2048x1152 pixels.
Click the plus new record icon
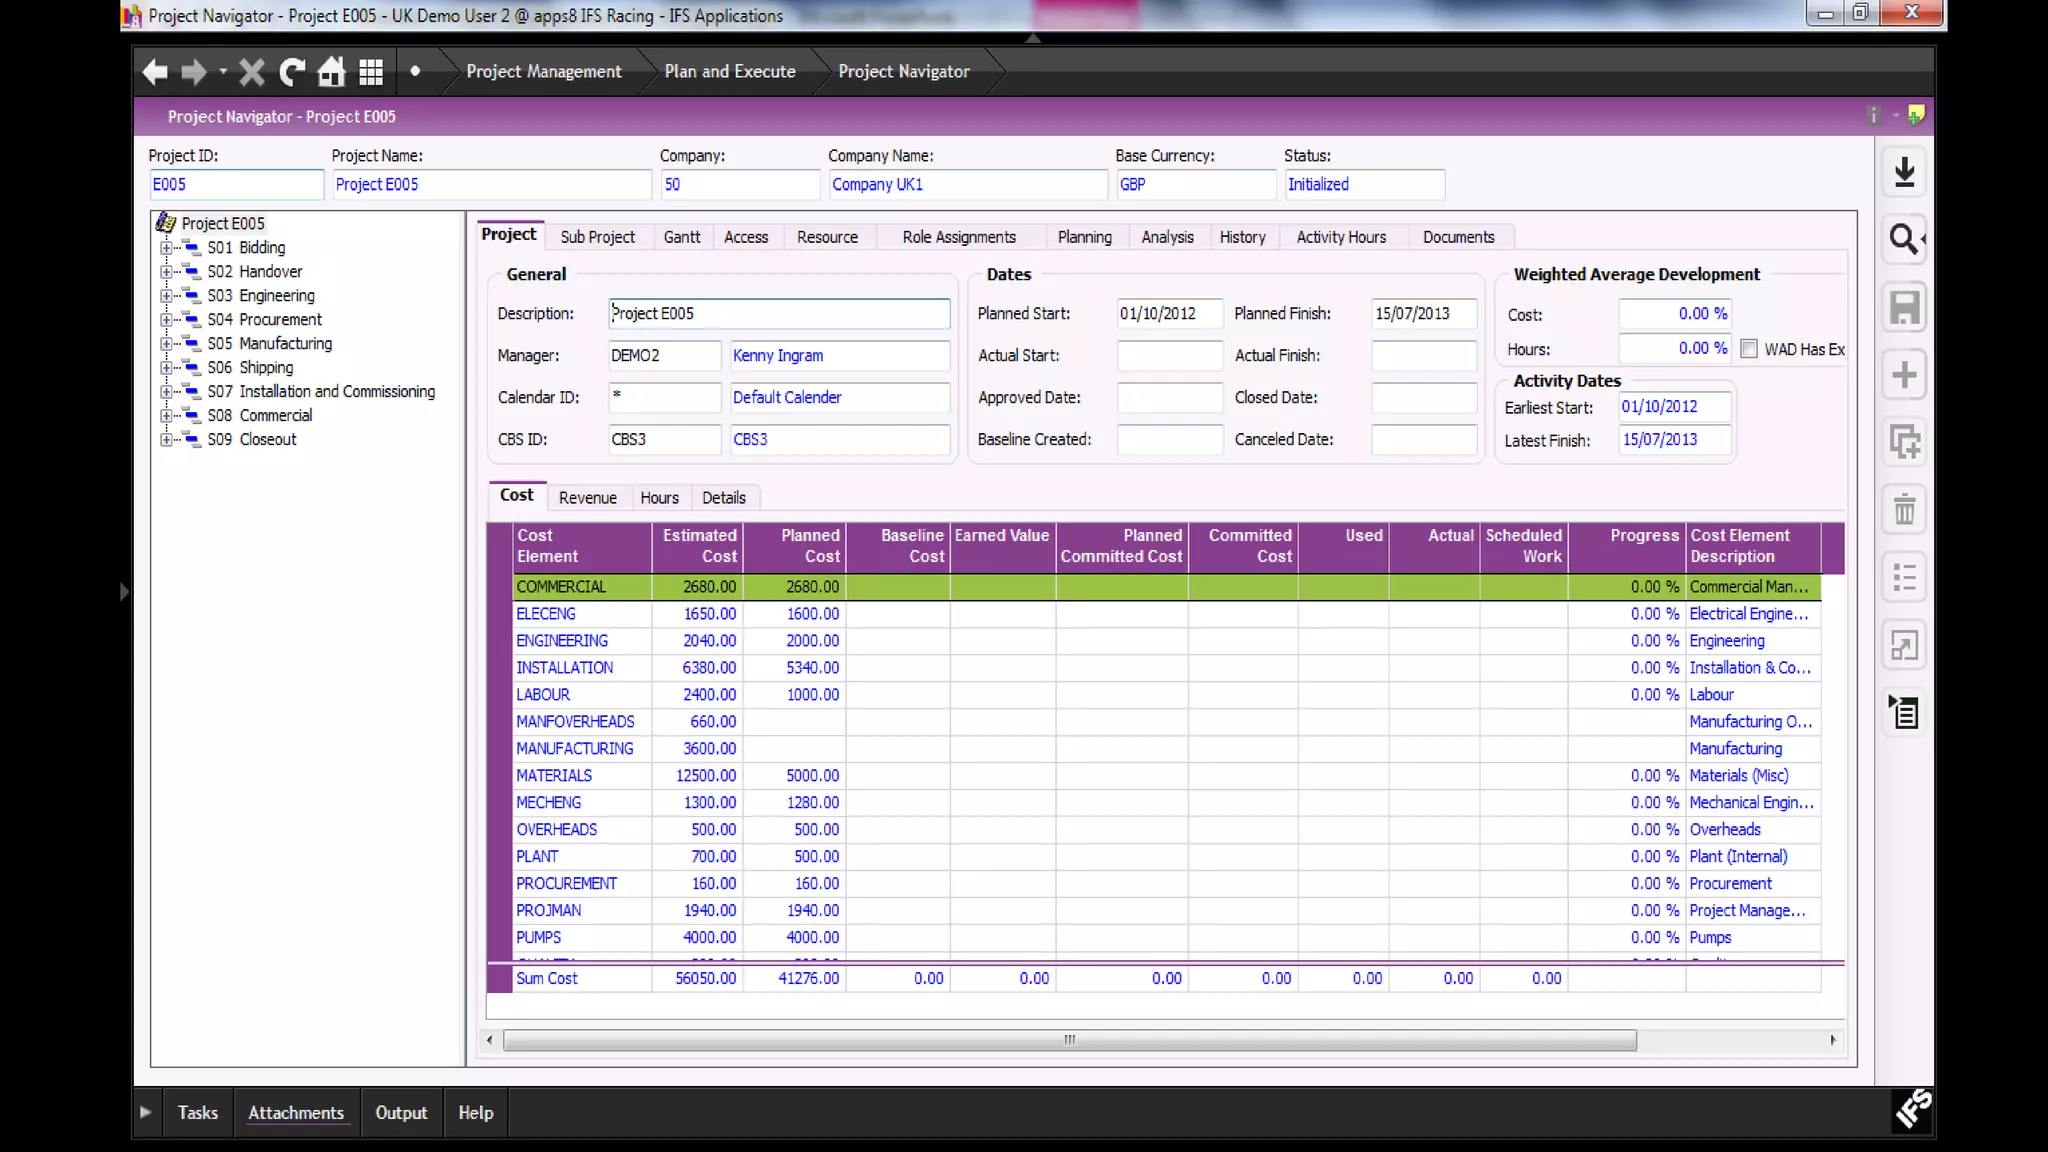pyautogui.click(x=1904, y=375)
